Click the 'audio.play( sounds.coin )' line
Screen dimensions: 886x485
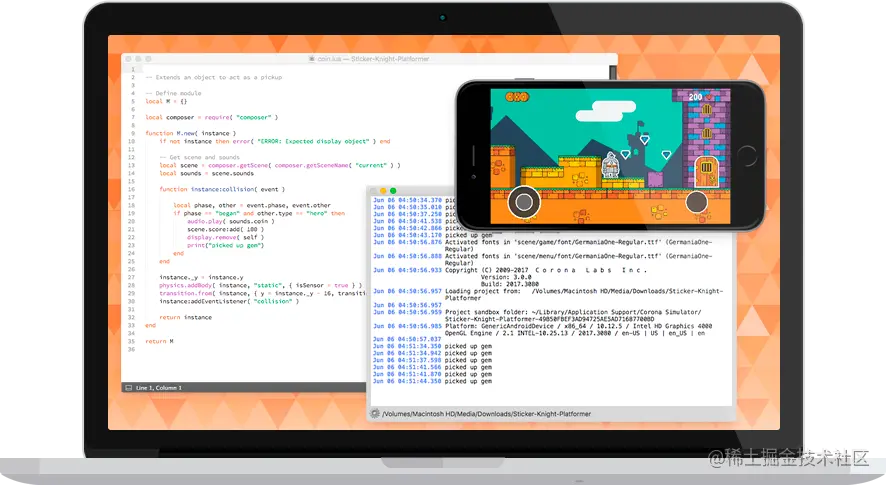coord(231,222)
